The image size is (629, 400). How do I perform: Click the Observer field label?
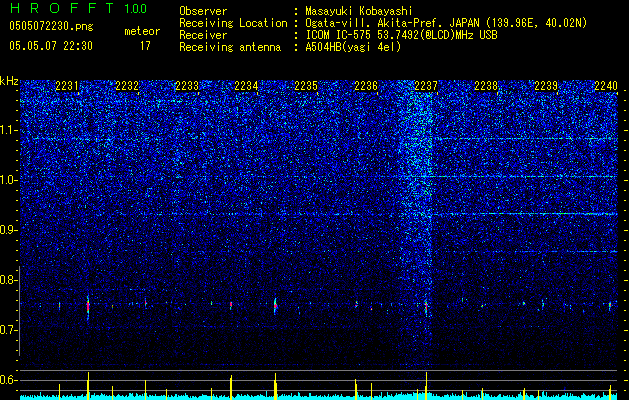tap(203, 11)
